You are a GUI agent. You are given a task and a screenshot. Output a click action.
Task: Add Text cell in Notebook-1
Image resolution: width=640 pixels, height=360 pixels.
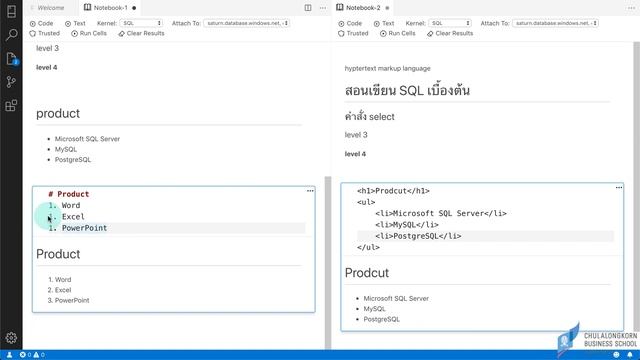(75, 23)
